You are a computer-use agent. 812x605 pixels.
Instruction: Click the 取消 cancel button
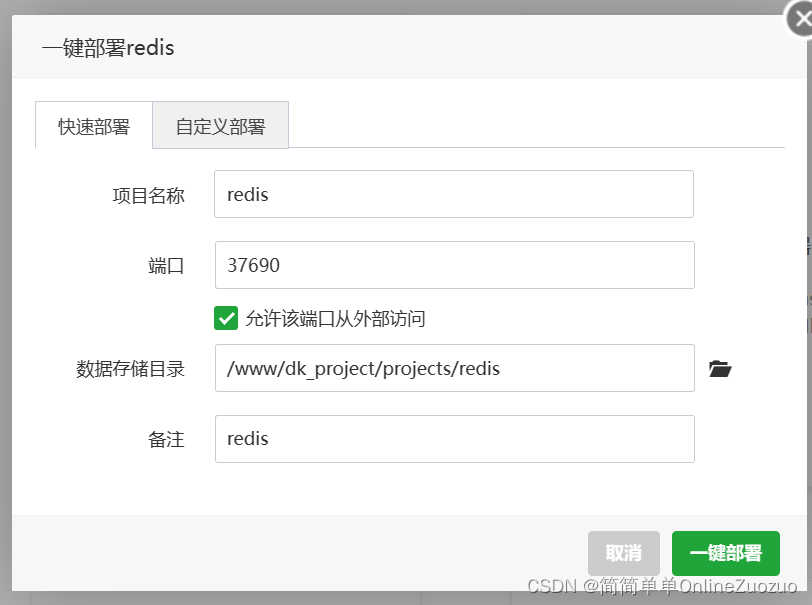(x=624, y=553)
